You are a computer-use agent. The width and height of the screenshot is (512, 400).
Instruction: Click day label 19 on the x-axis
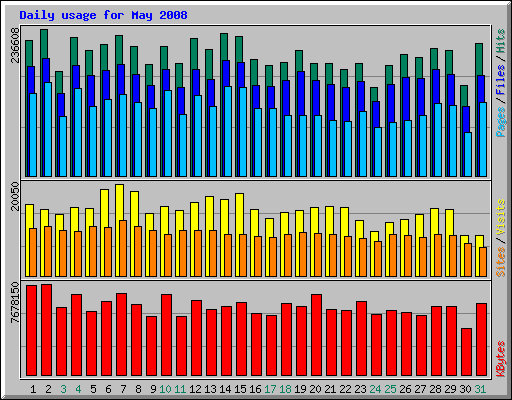point(300,389)
